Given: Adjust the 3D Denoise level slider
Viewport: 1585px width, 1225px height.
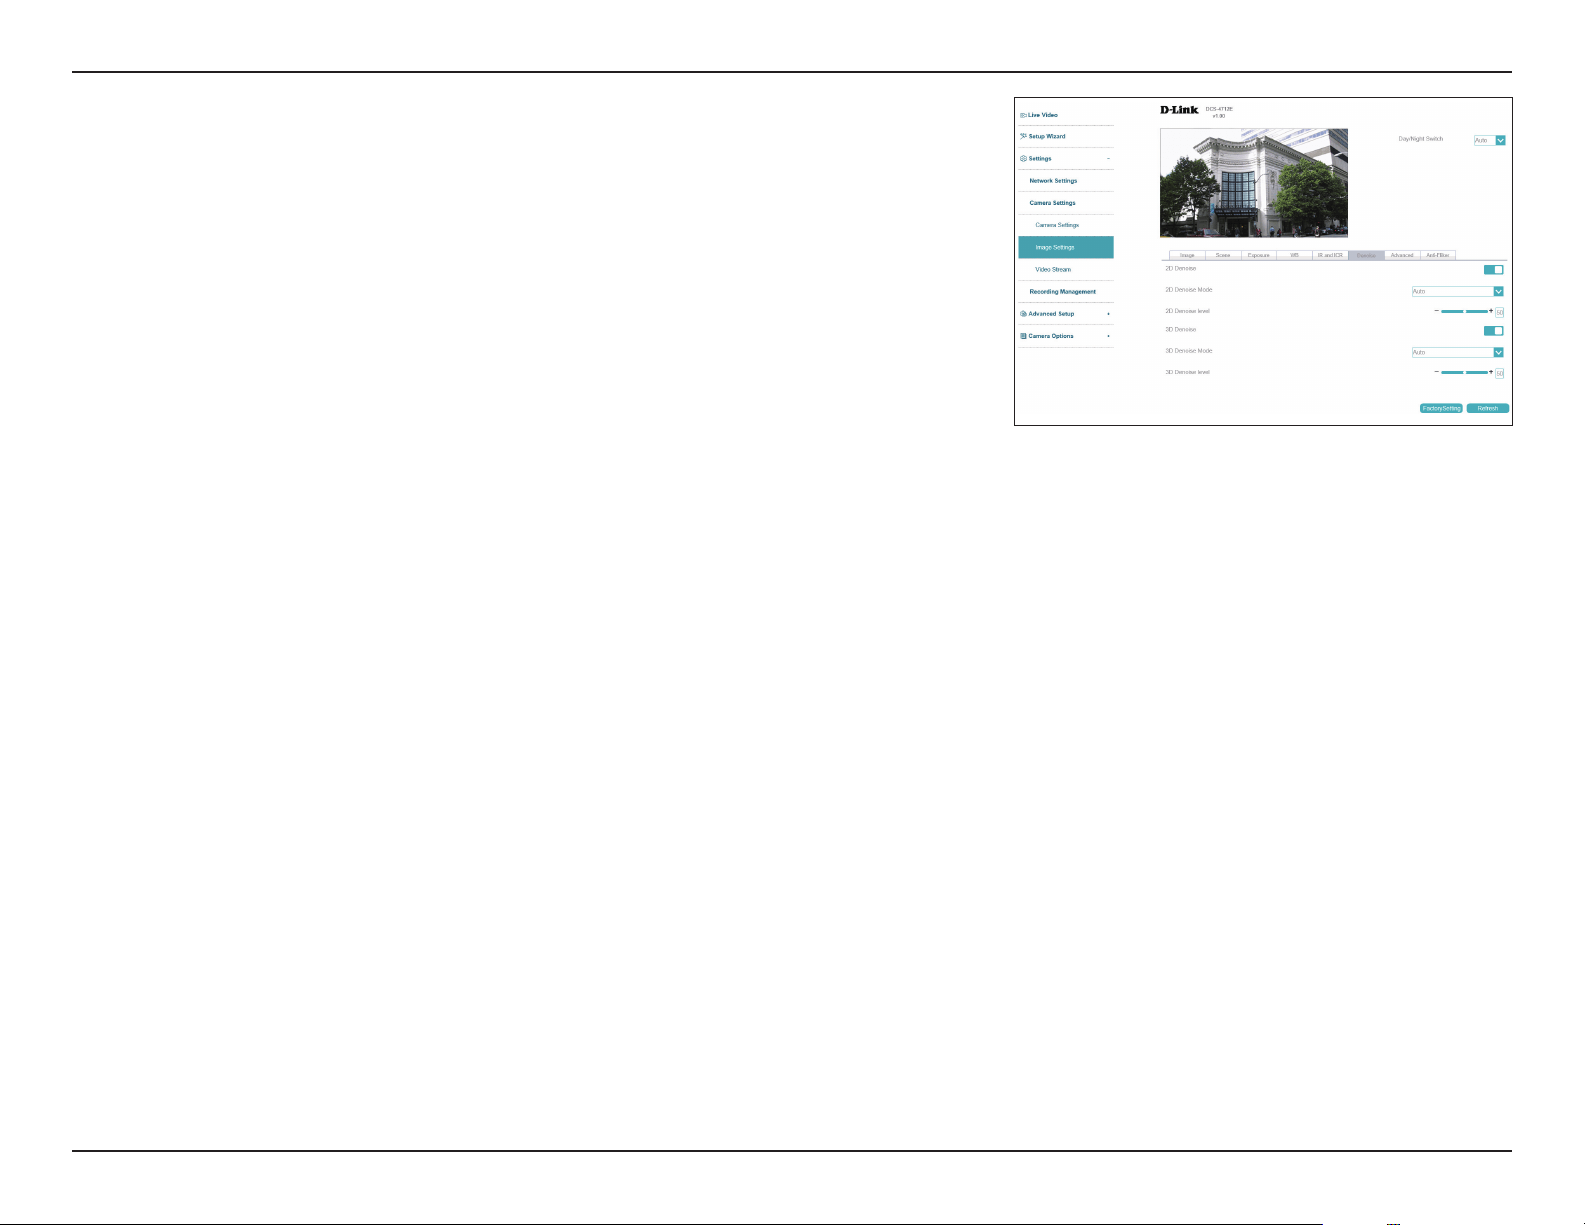Looking at the screenshot, I should (1464, 372).
